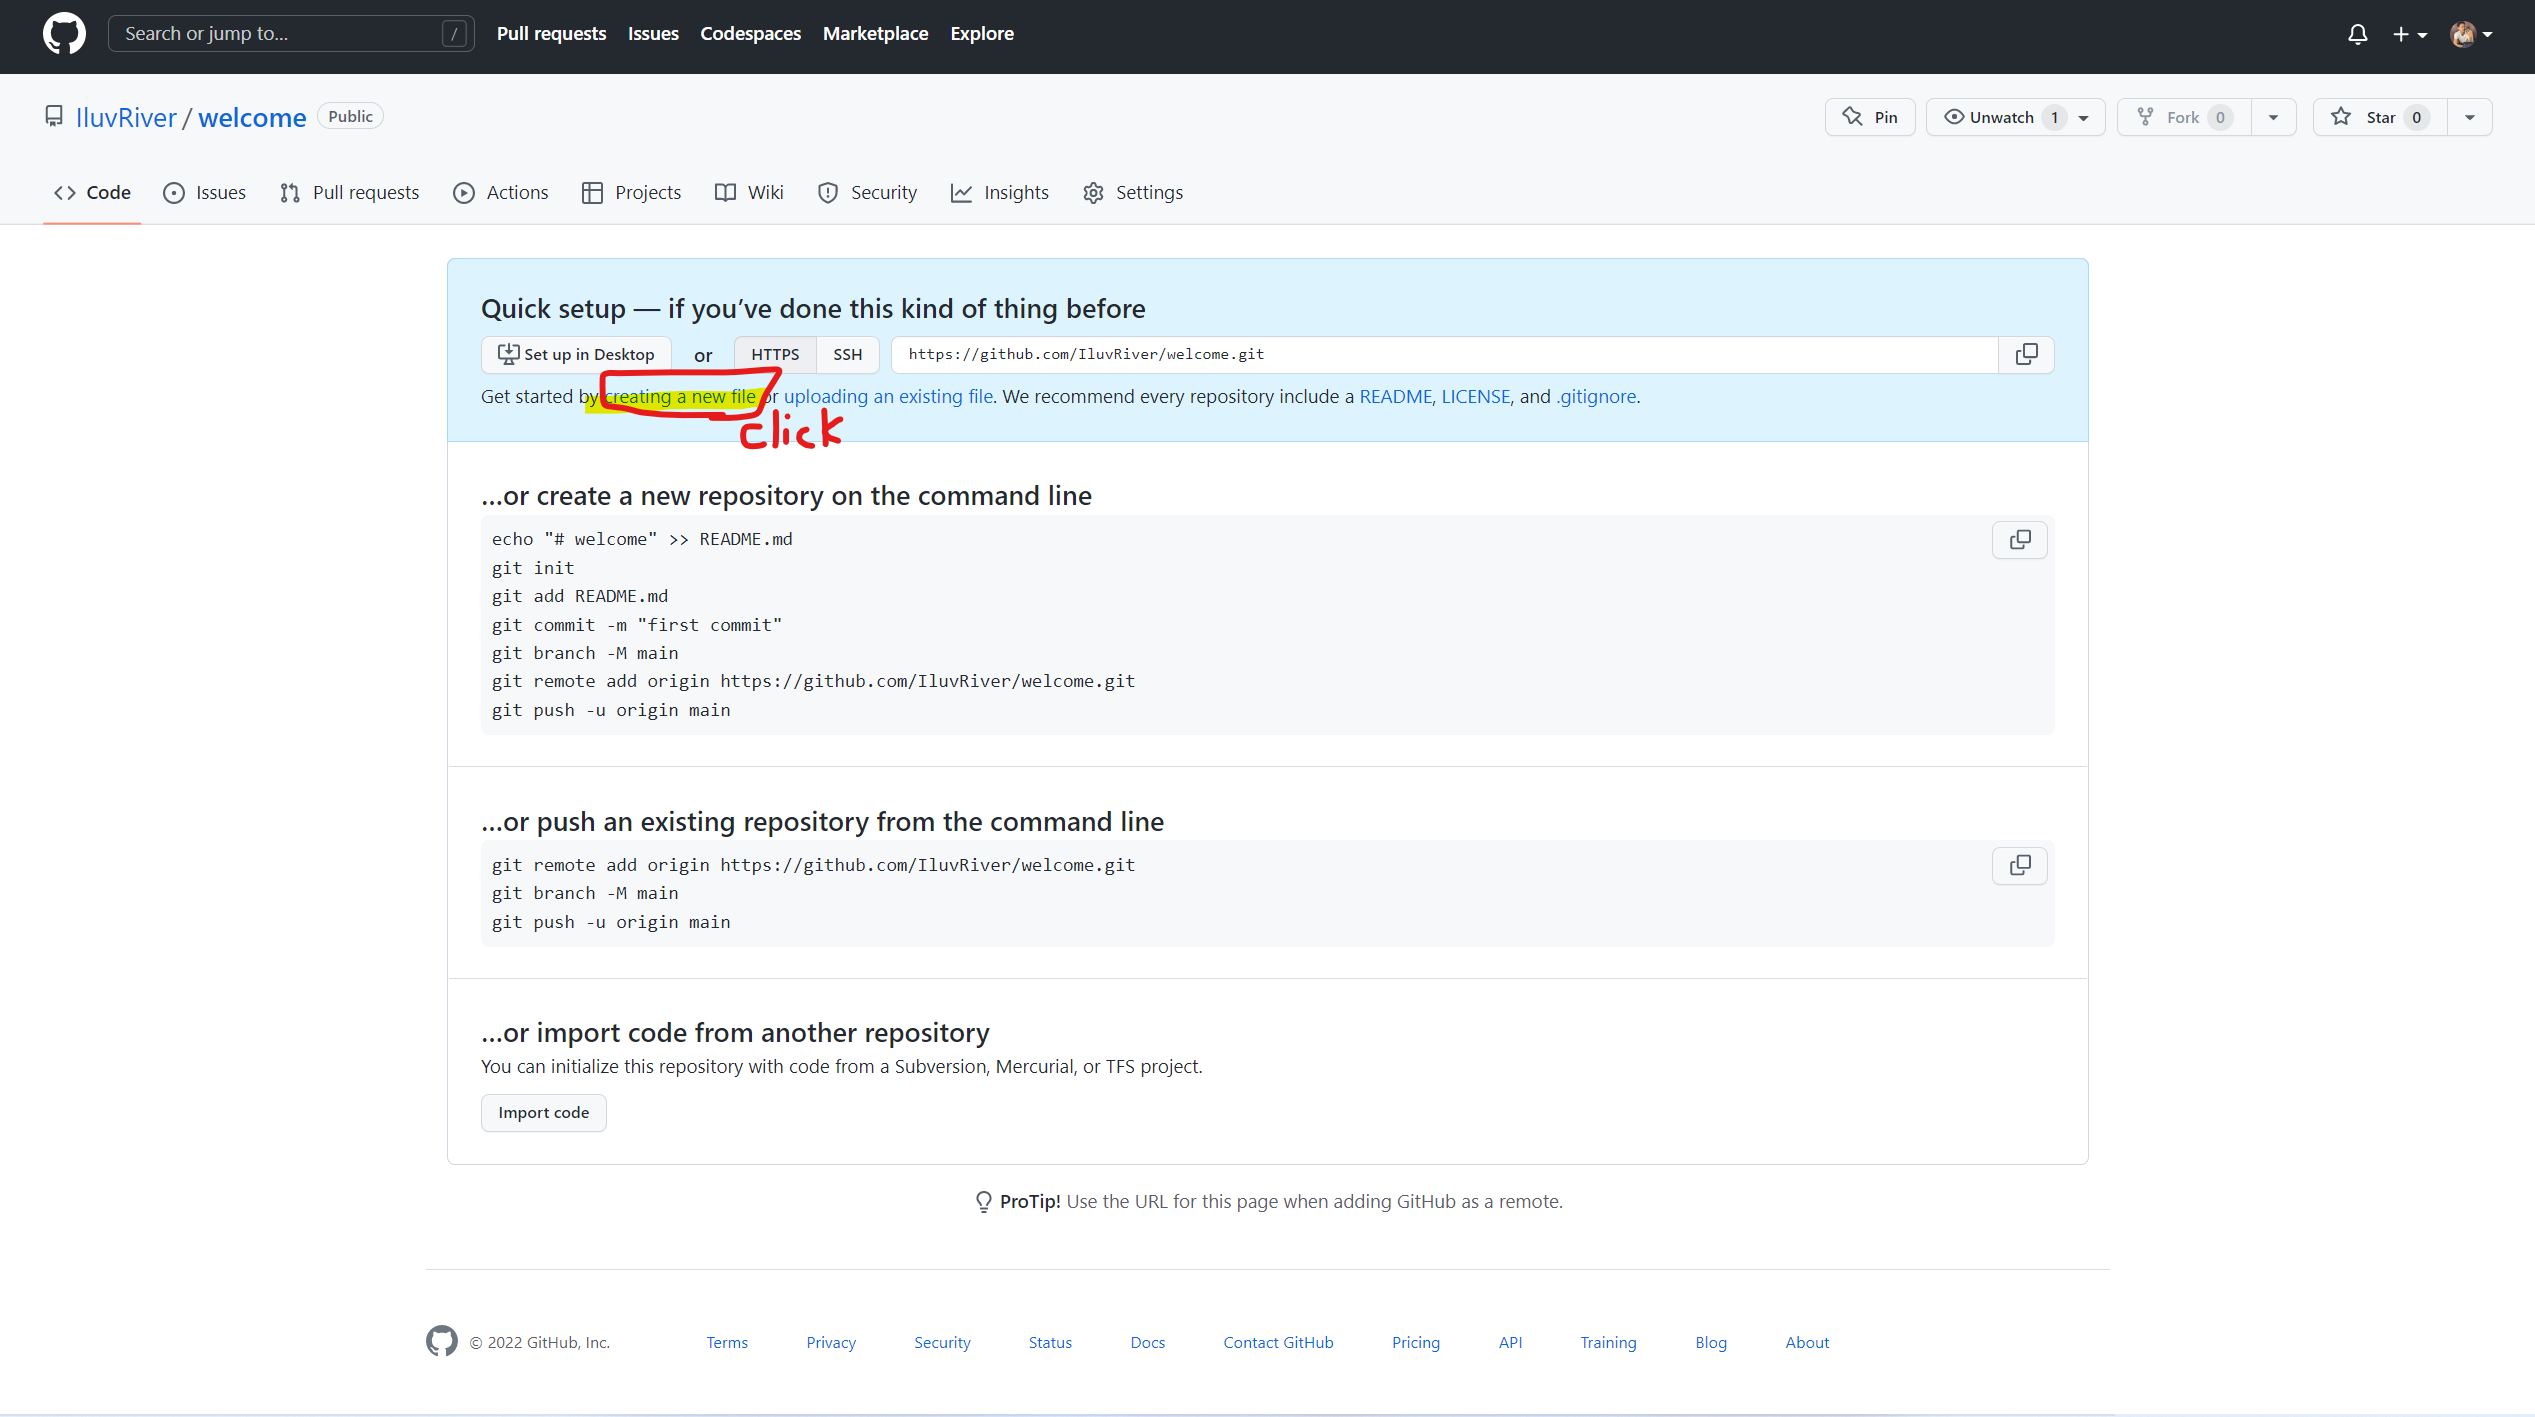Screen dimensions: 2535x1417
Task: Copy the push existing repository commands
Action: coord(2019,866)
